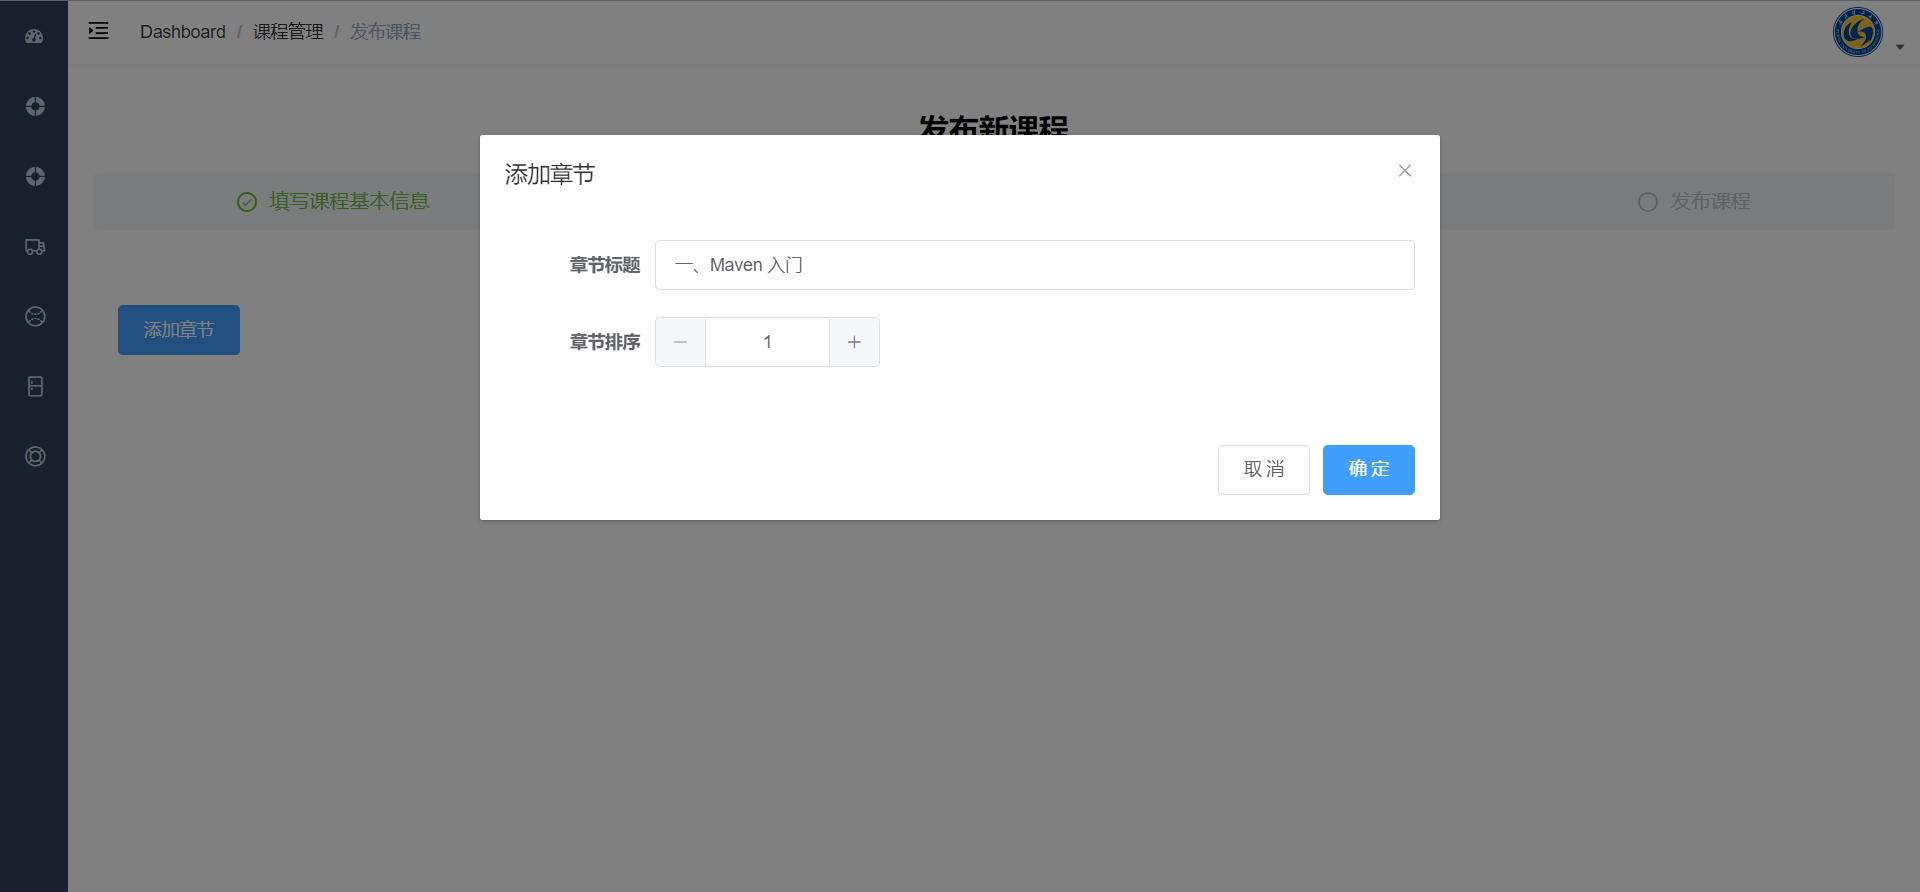Click the 章节标题 input field

[x=1034, y=265]
